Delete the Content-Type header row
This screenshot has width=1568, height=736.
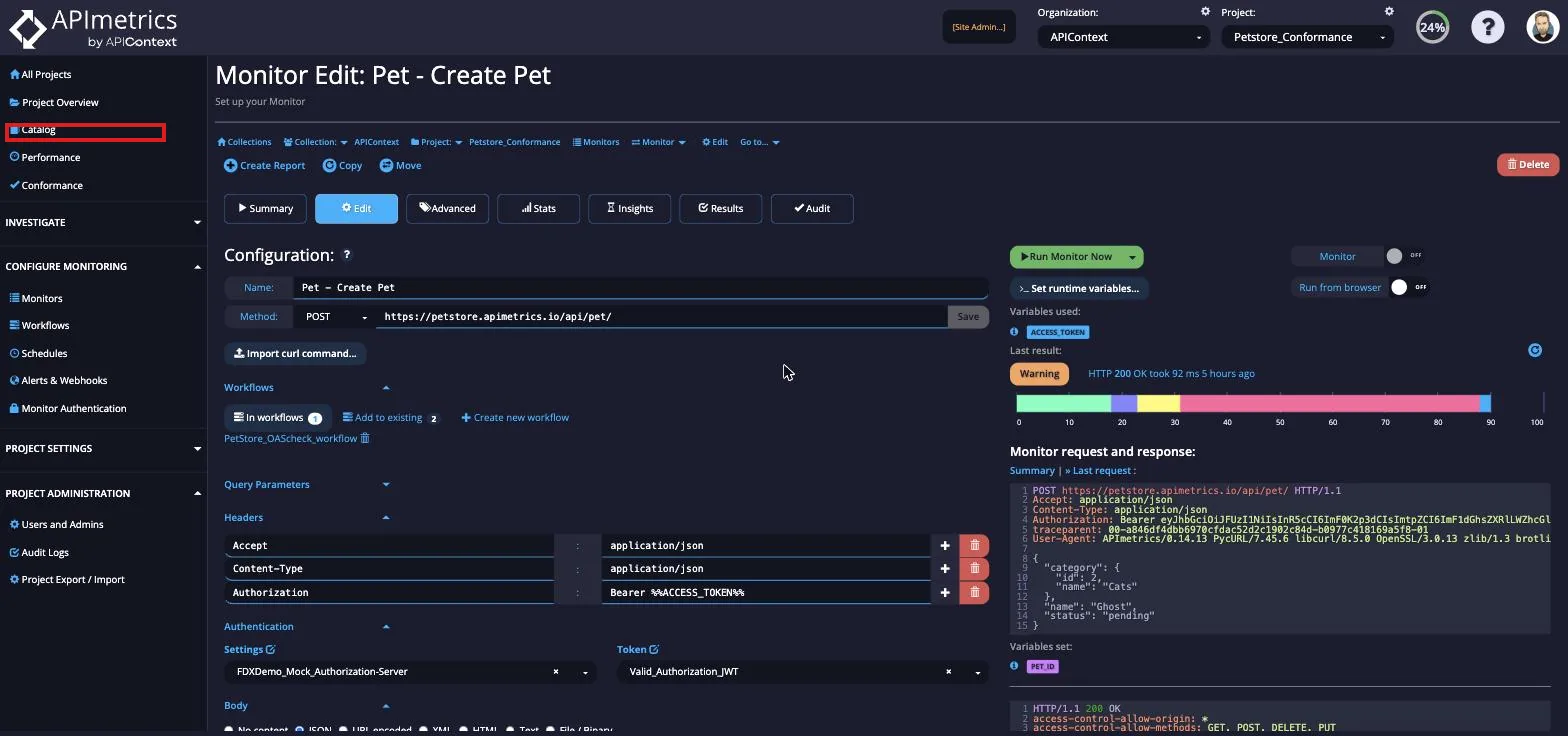pyautogui.click(x=975, y=568)
